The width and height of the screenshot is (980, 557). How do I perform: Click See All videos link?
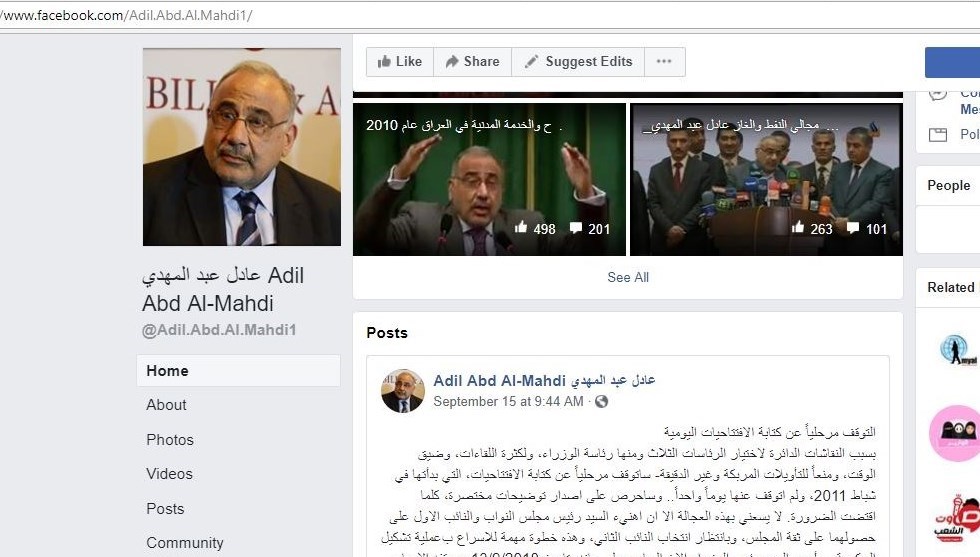pyautogui.click(x=628, y=278)
